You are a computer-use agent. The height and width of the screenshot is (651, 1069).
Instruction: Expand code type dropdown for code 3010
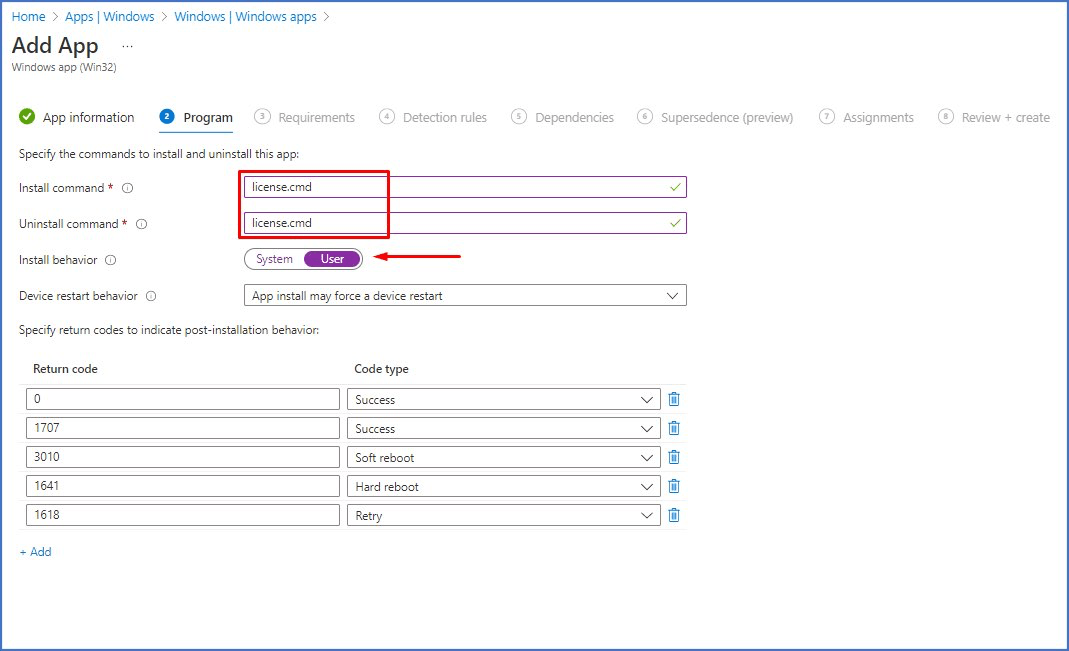(504, 457)
